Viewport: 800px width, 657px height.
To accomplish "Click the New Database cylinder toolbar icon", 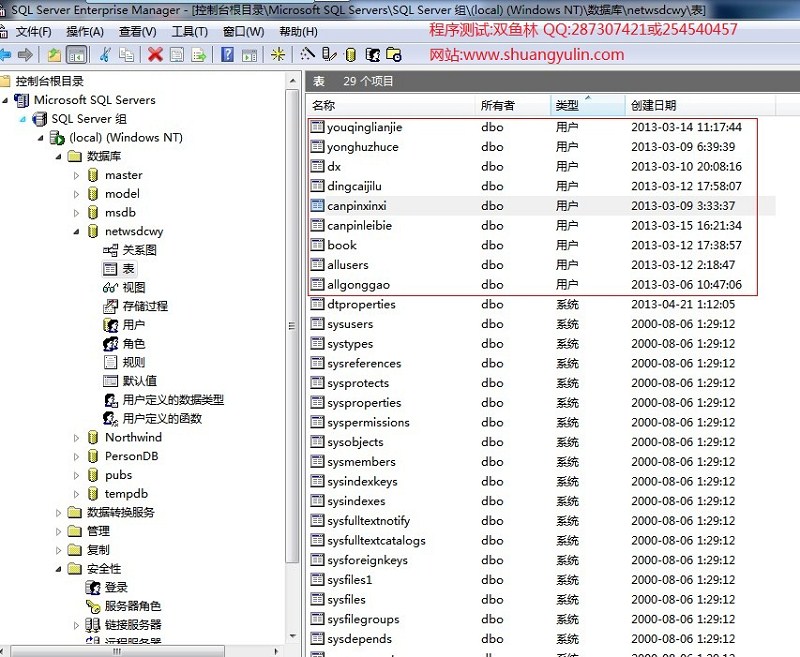I will (351, 55).
